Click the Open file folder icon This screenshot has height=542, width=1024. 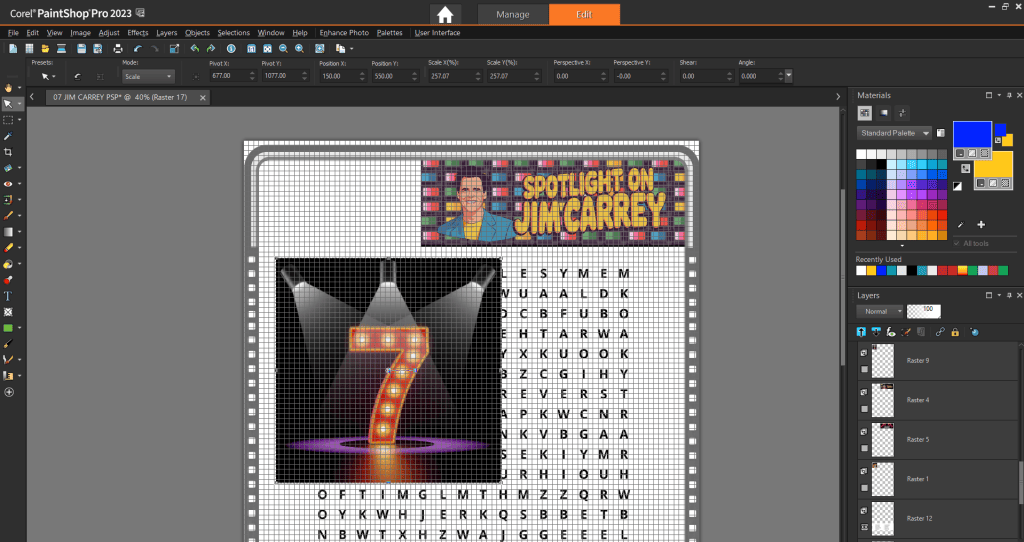click(x=45, y=48)
